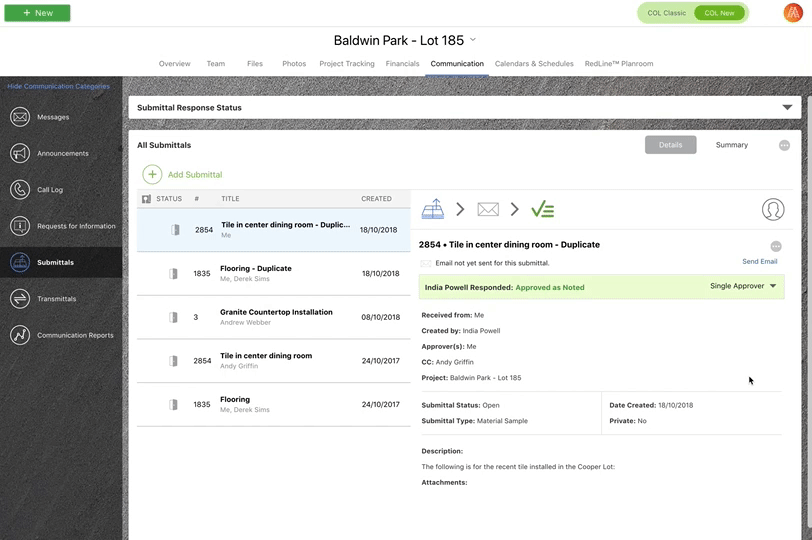Open the project name dropdown chevron

coord(473,40)
